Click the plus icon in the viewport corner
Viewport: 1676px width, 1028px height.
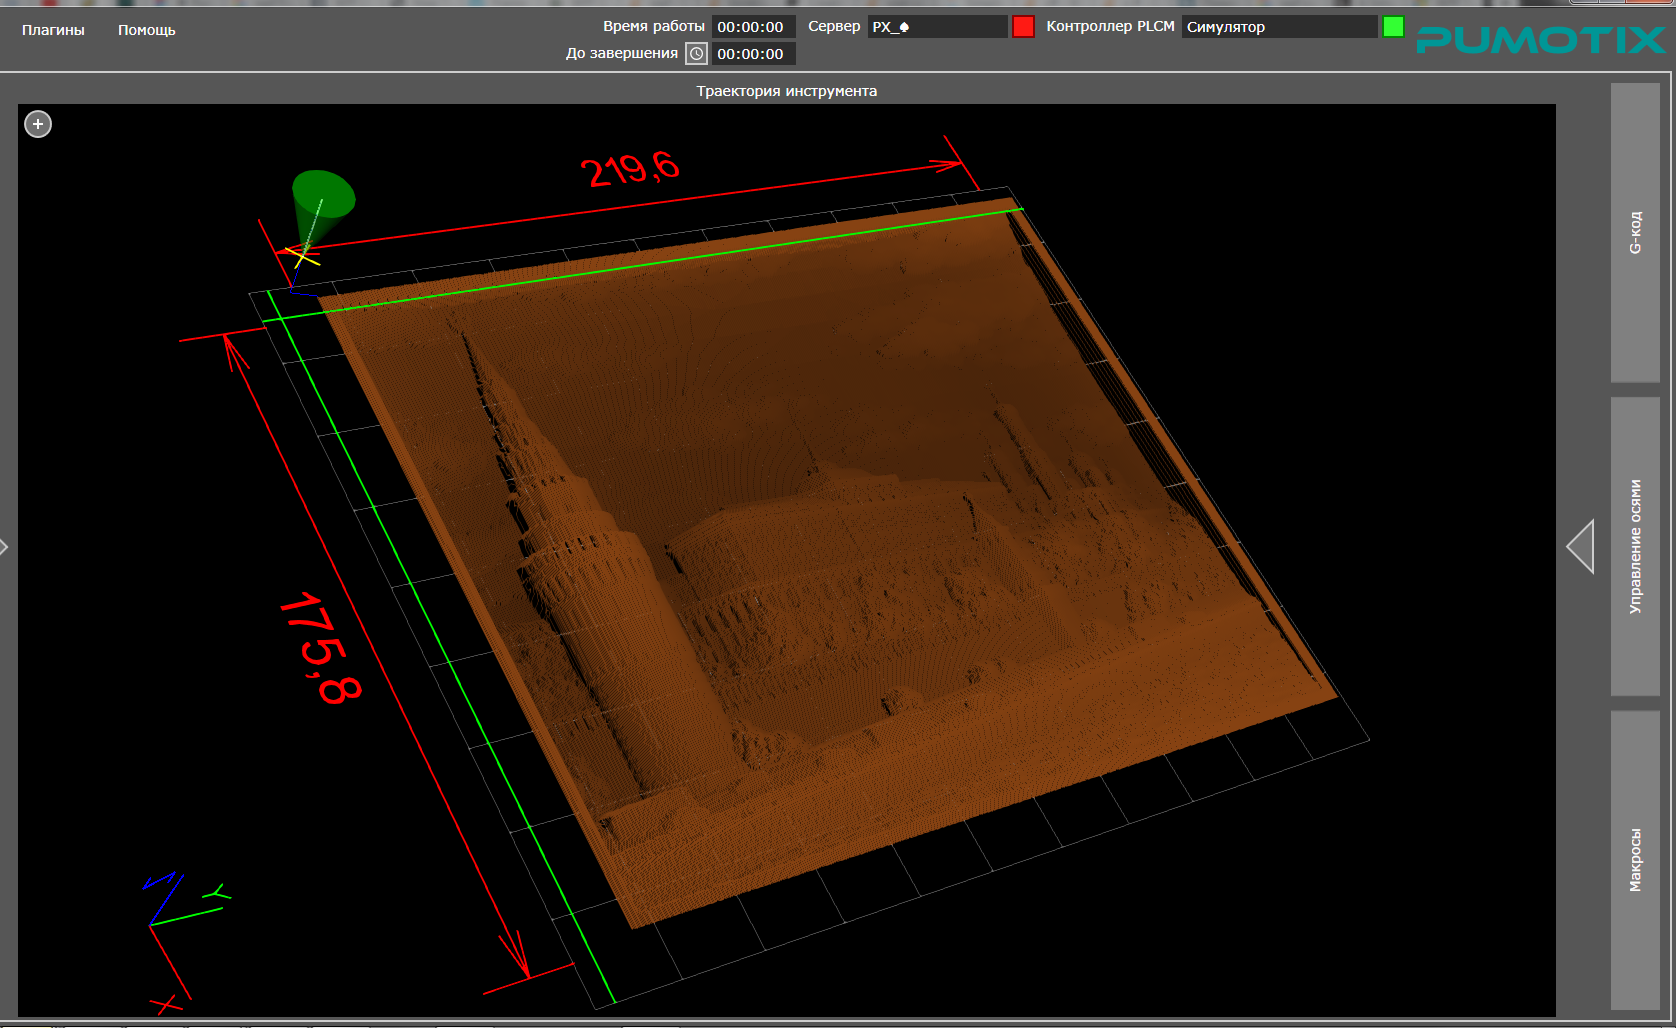click(x=38, y=124)
